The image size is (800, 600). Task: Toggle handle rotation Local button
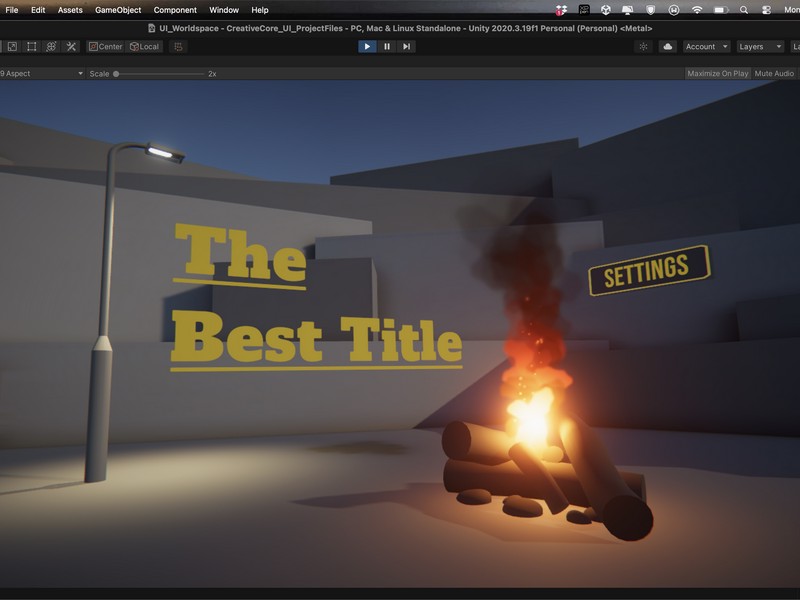tap(144, 46)
